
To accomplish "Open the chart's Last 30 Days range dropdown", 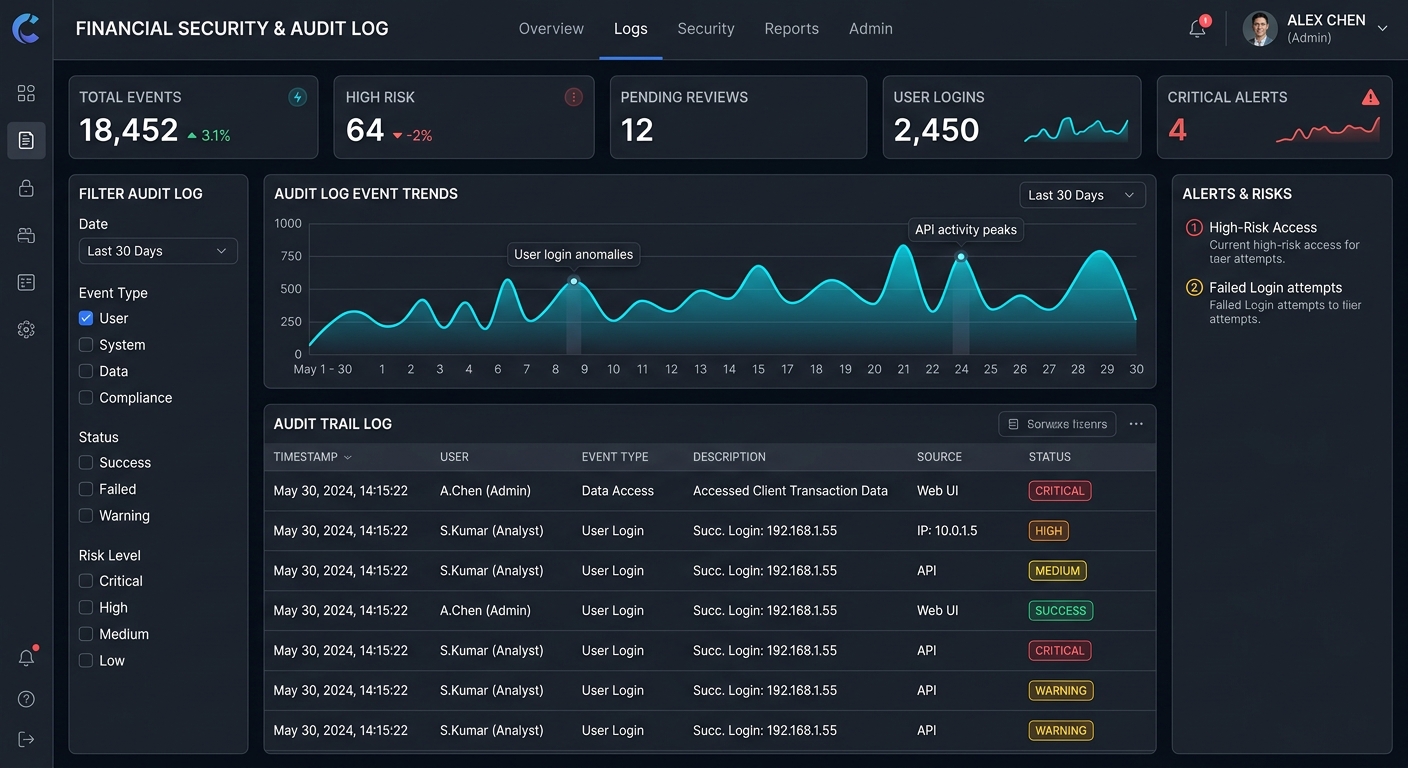I will 1082,195.
